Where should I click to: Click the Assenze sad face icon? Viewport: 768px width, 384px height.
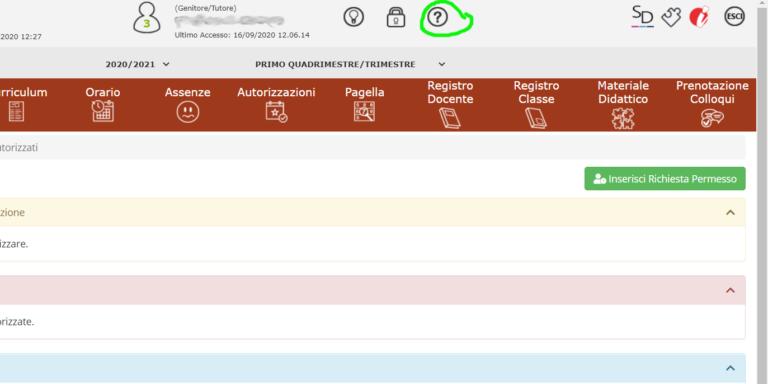[x=188, y=112]
